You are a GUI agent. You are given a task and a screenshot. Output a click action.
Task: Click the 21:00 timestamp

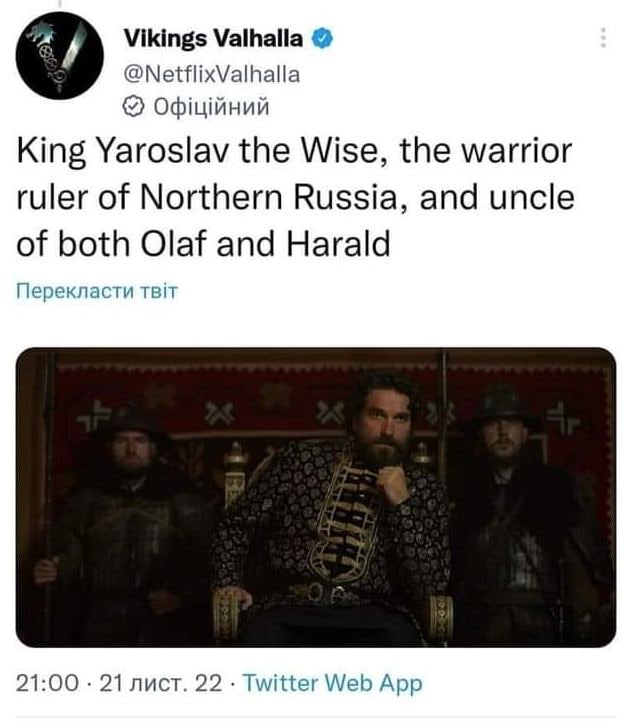(48, 684)
